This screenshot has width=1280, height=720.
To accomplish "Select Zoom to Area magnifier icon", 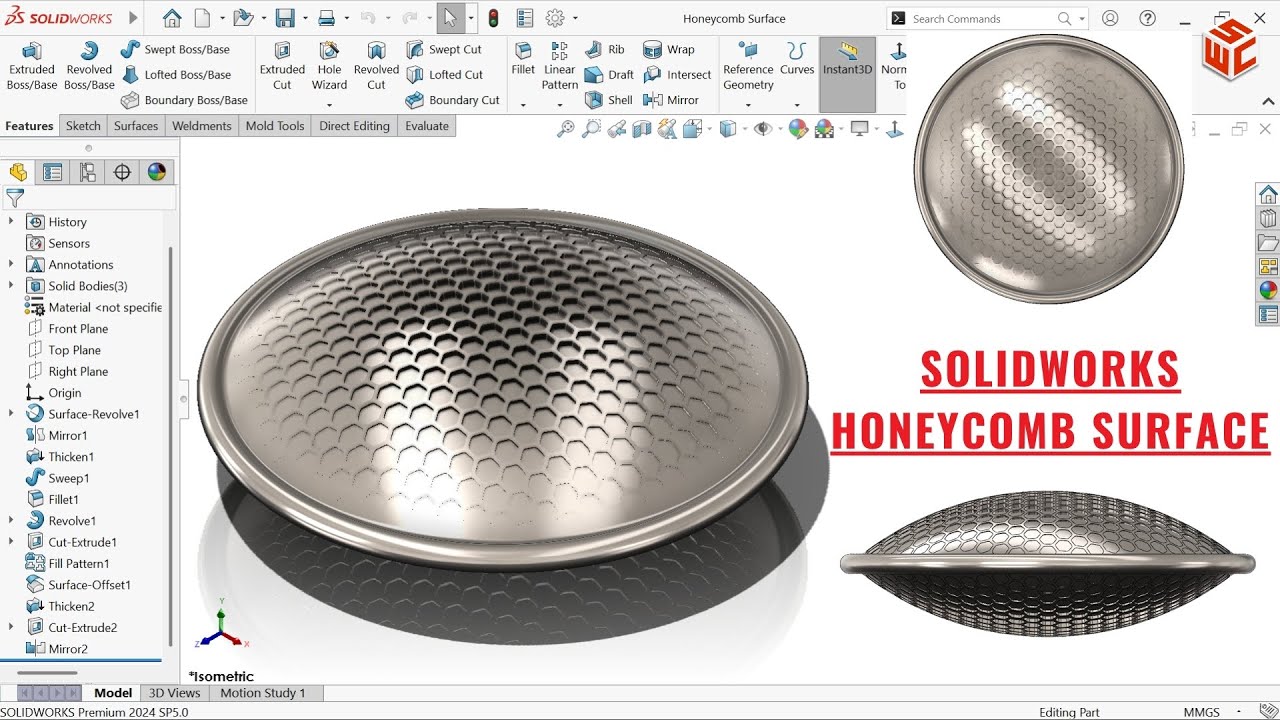I will [x=591, y=128].
